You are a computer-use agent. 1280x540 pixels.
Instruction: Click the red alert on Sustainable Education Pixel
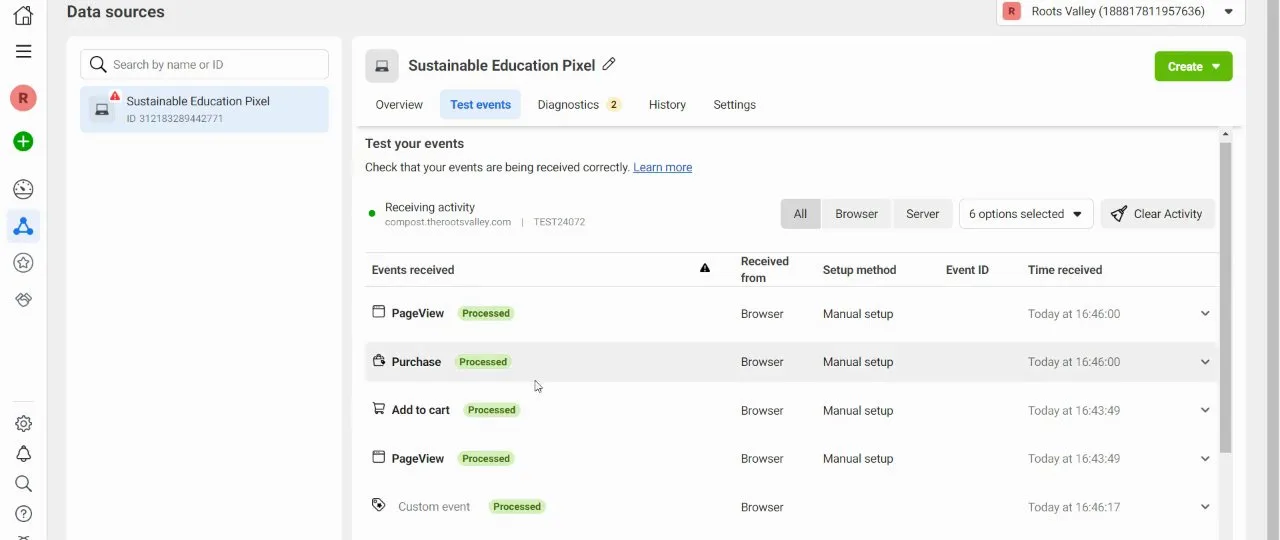115,97
